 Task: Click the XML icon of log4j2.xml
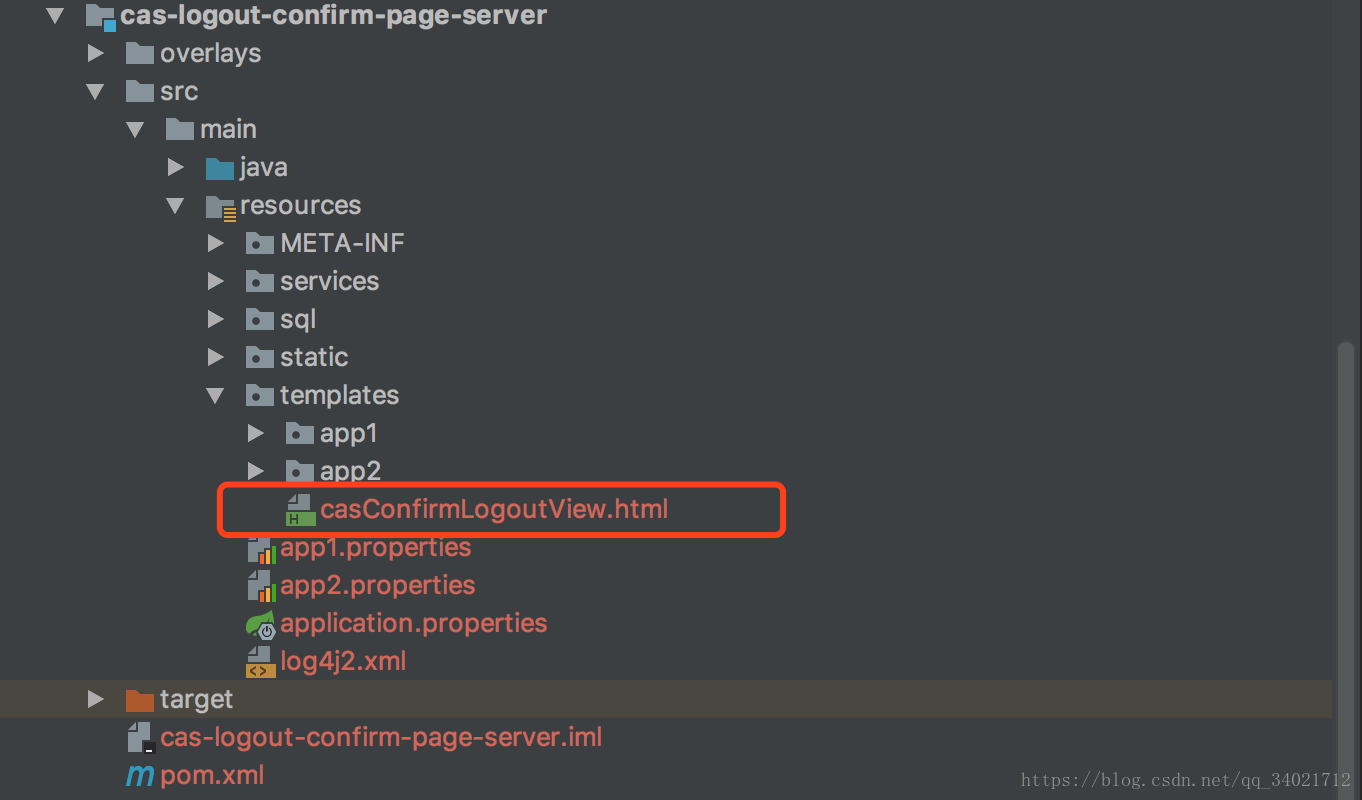[261, 662]
